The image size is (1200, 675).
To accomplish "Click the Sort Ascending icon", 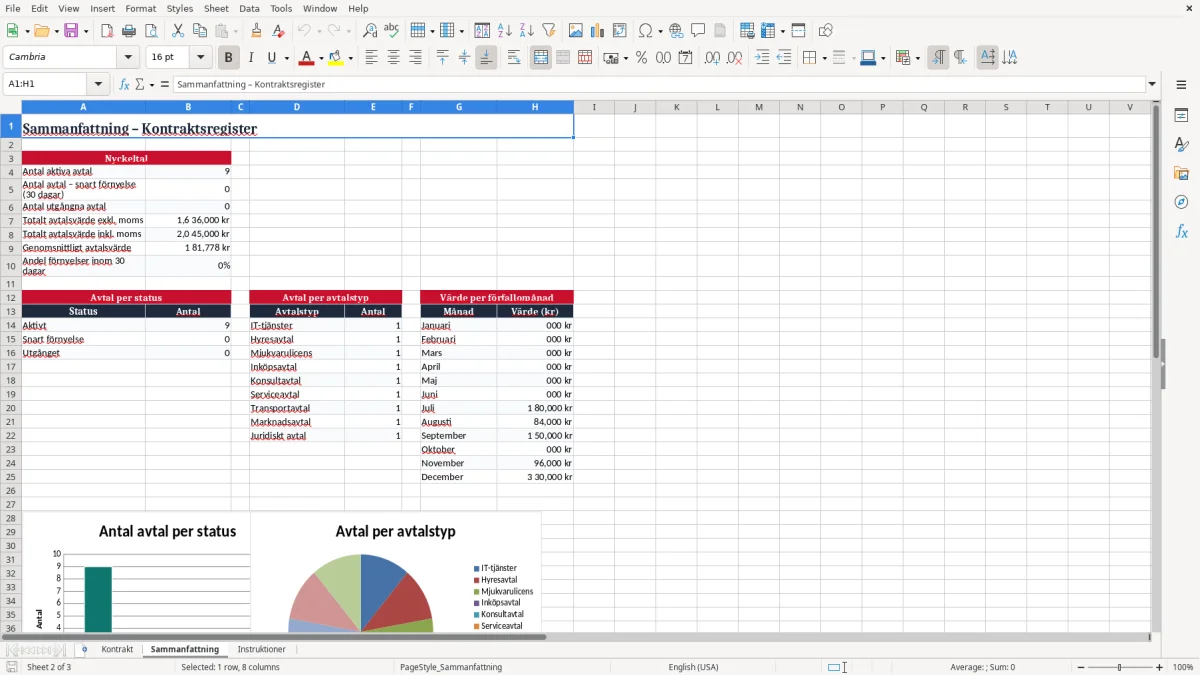I will pos(505,31).
